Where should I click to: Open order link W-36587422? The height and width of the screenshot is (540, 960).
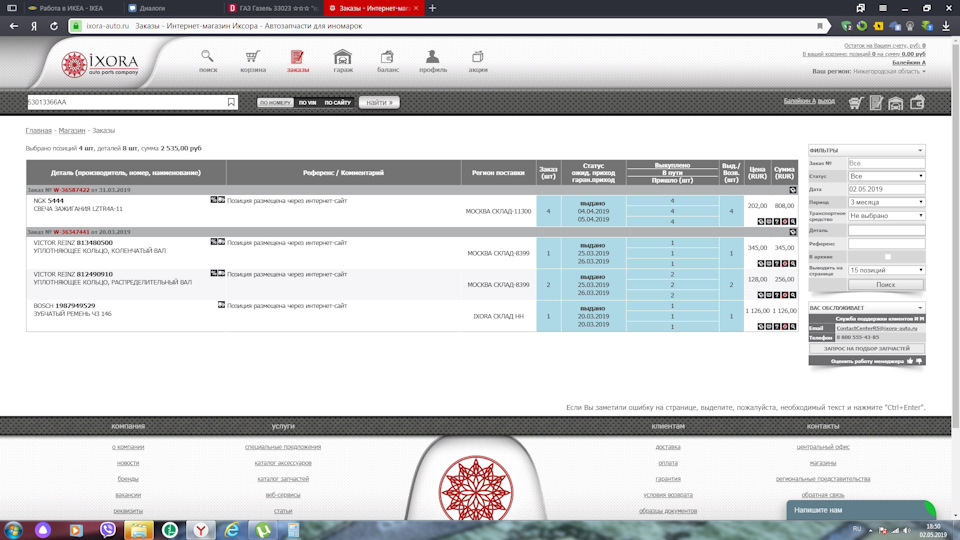(71, 190)
